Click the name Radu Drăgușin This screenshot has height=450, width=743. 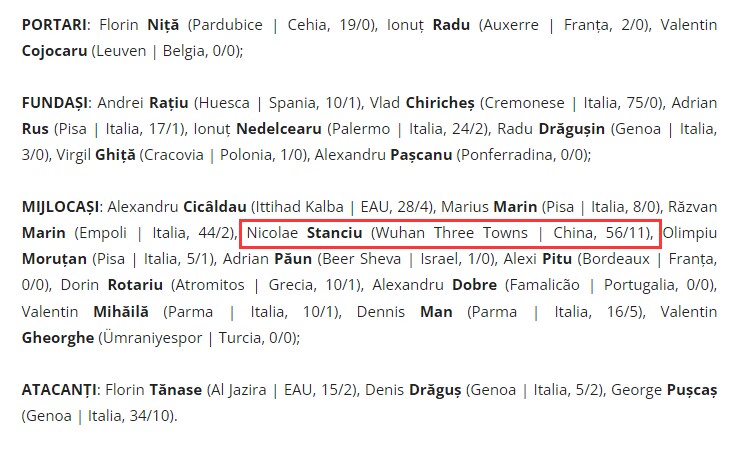tap(551, 129)
